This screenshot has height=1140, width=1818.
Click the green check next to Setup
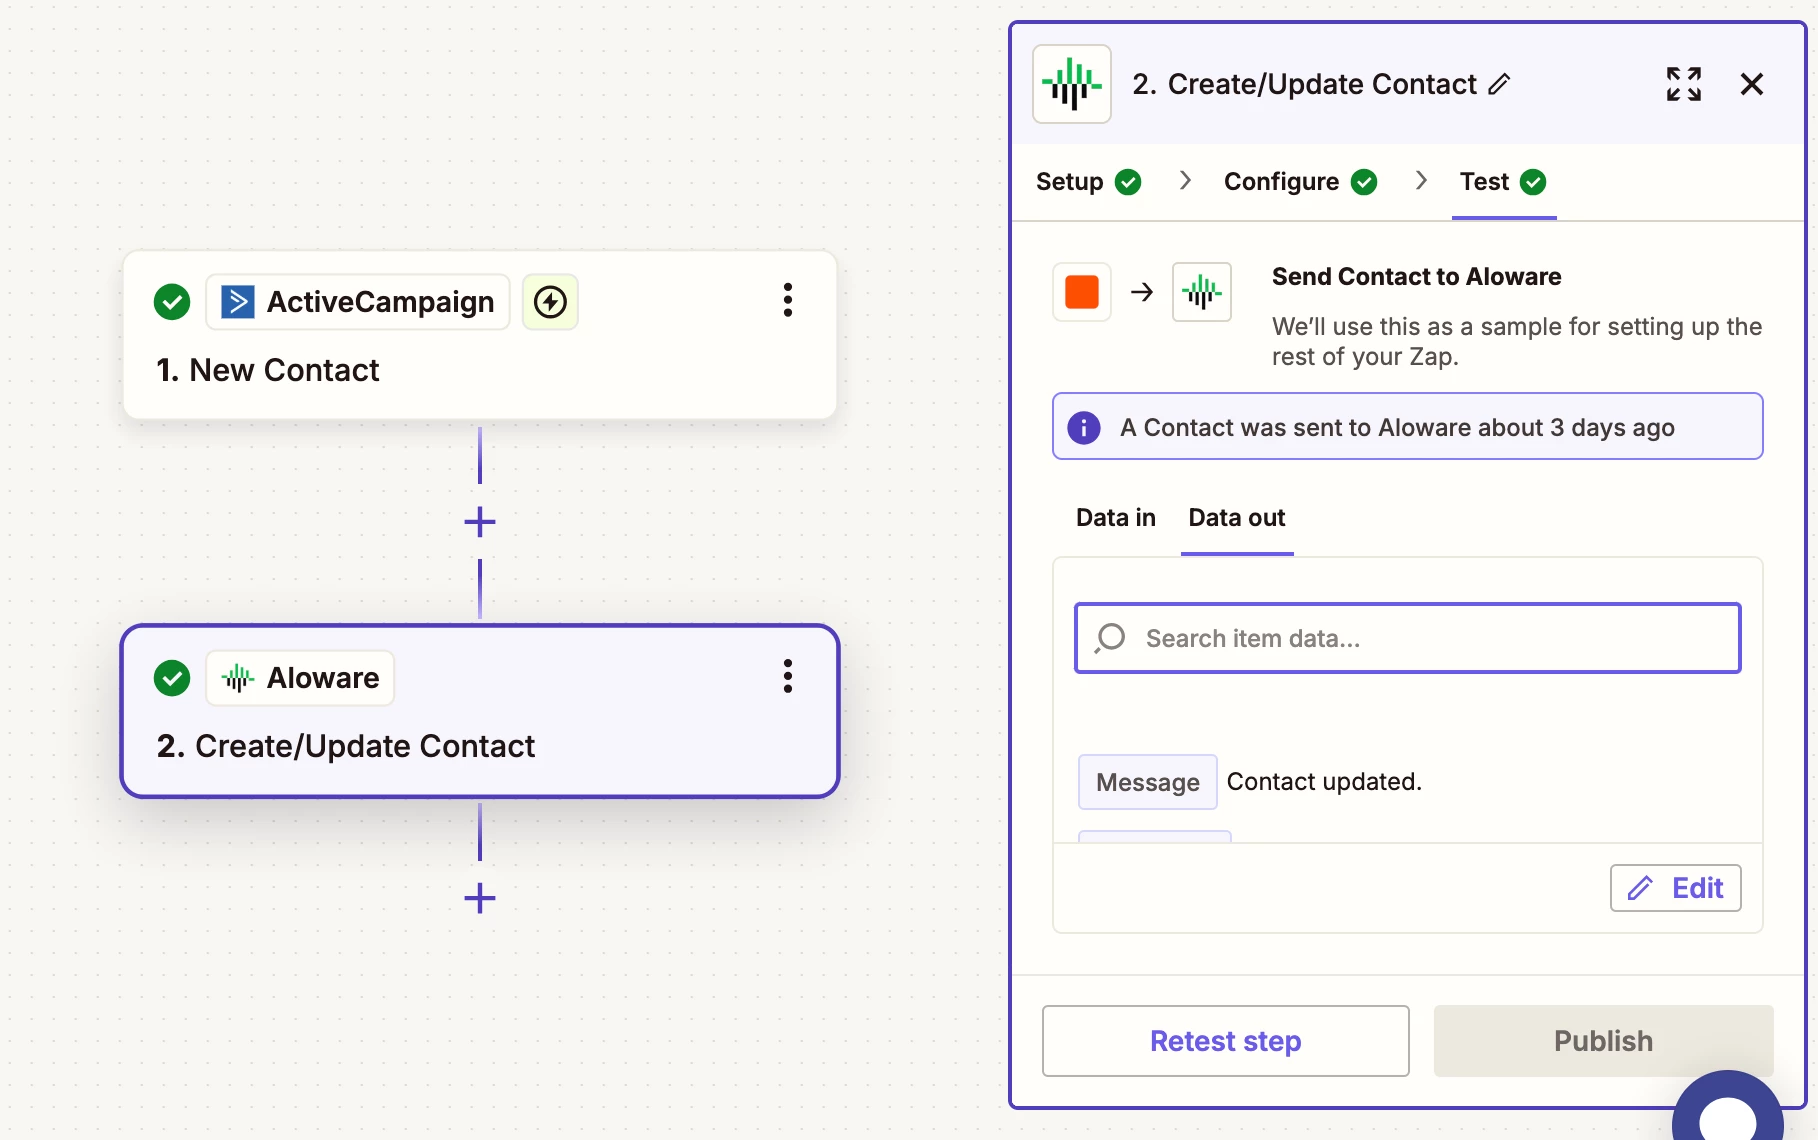1128,182
